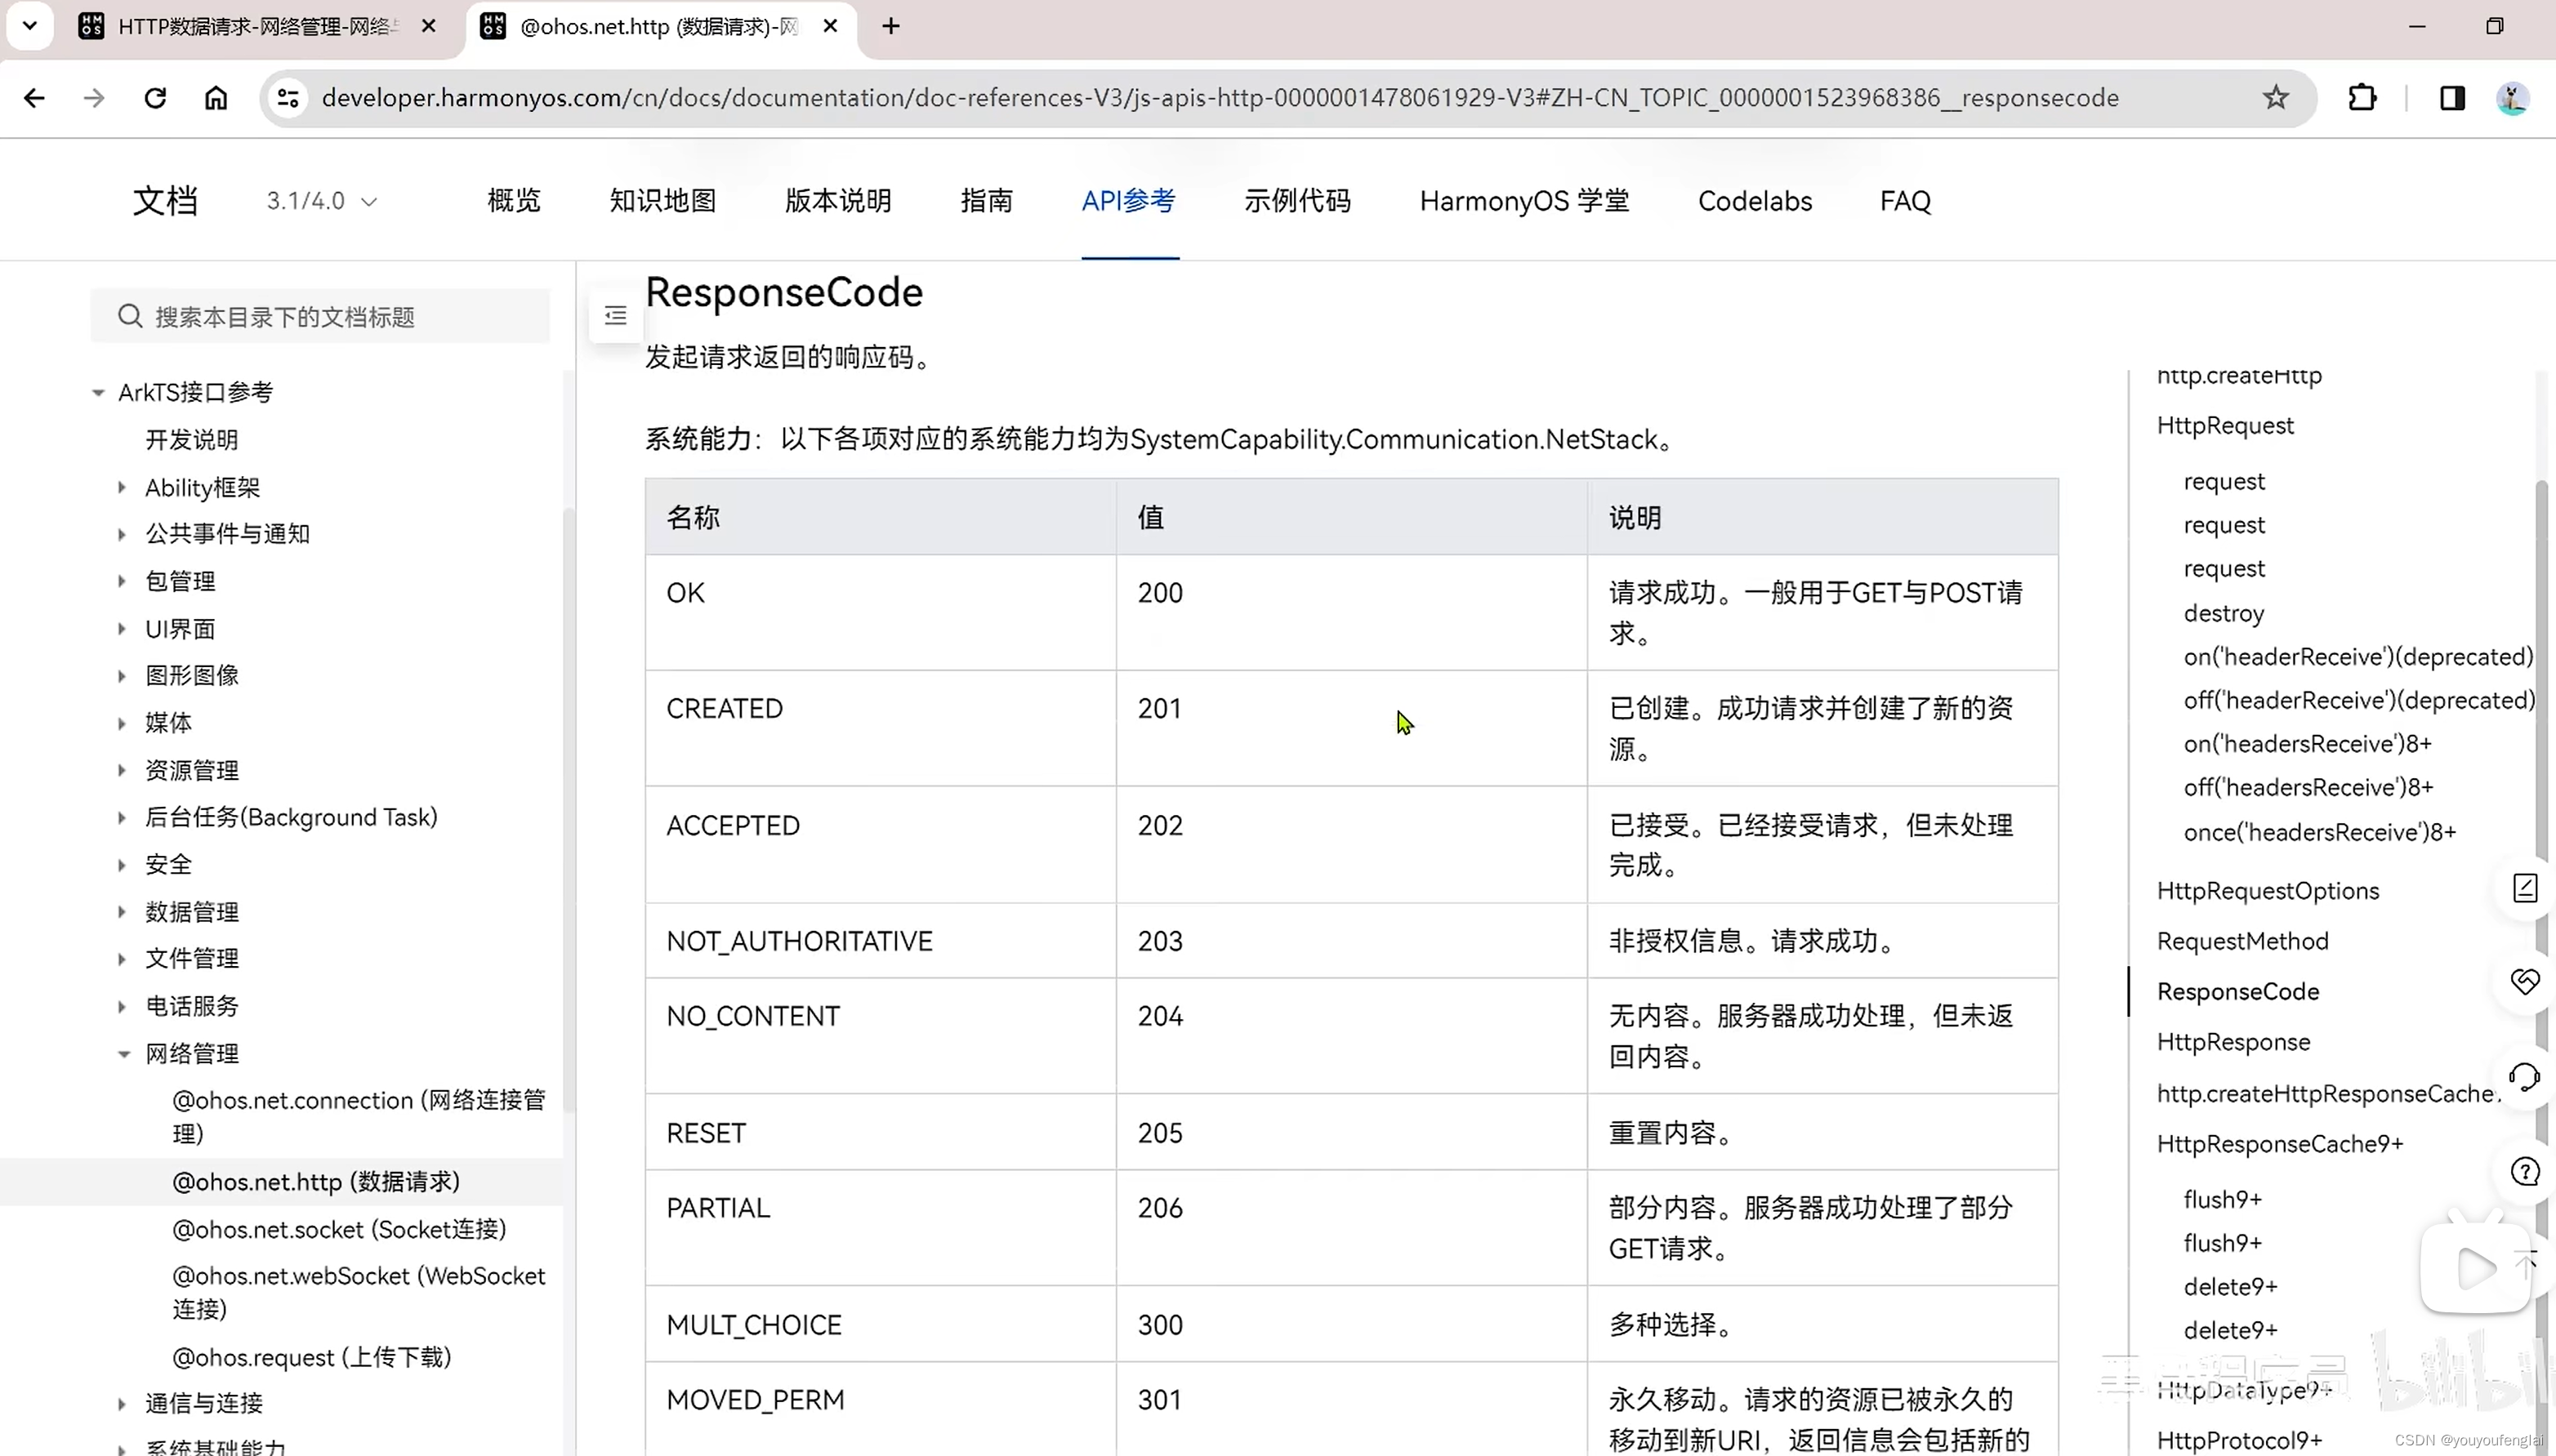Screen dimensions: 2556x1456
Task: Open the help question mark icon
Action: [x=2525, y=1171]
